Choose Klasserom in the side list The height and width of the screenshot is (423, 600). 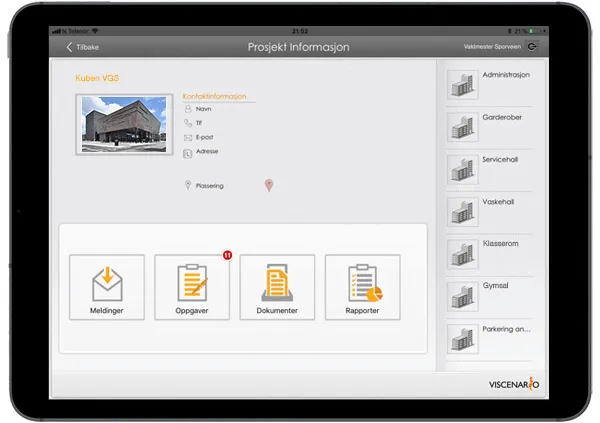[x=489, y=254]
